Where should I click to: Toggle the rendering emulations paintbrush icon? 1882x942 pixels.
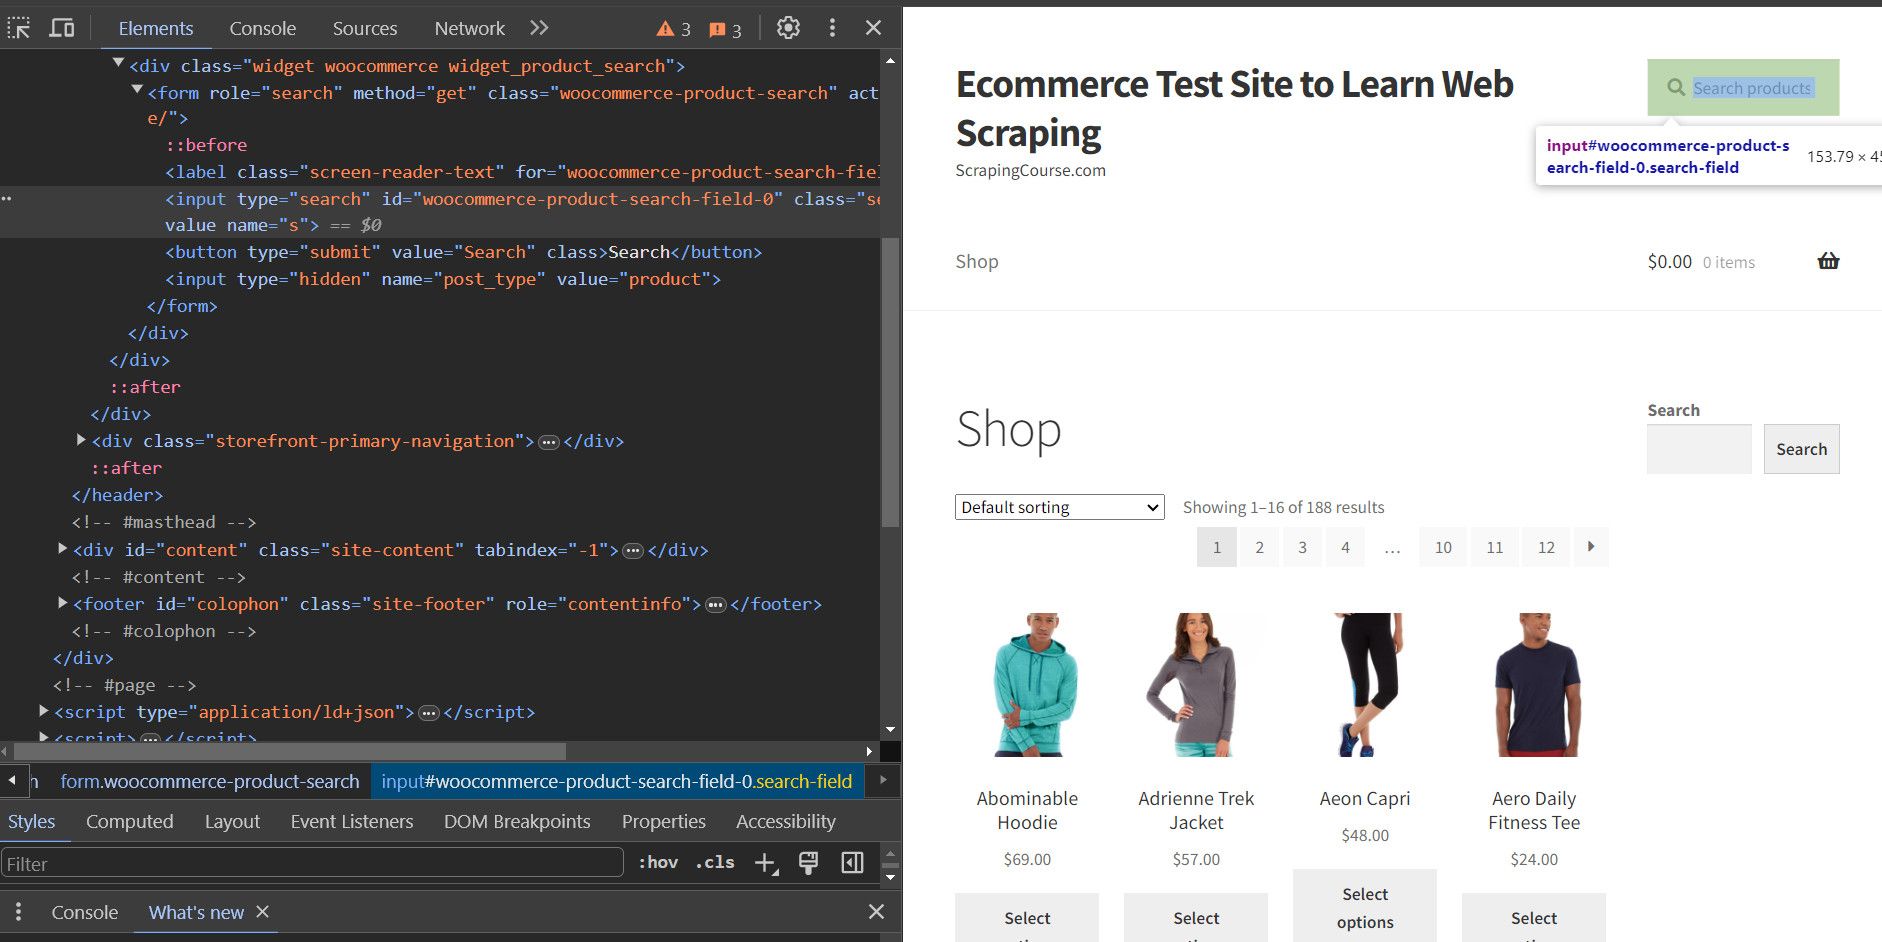808,863
